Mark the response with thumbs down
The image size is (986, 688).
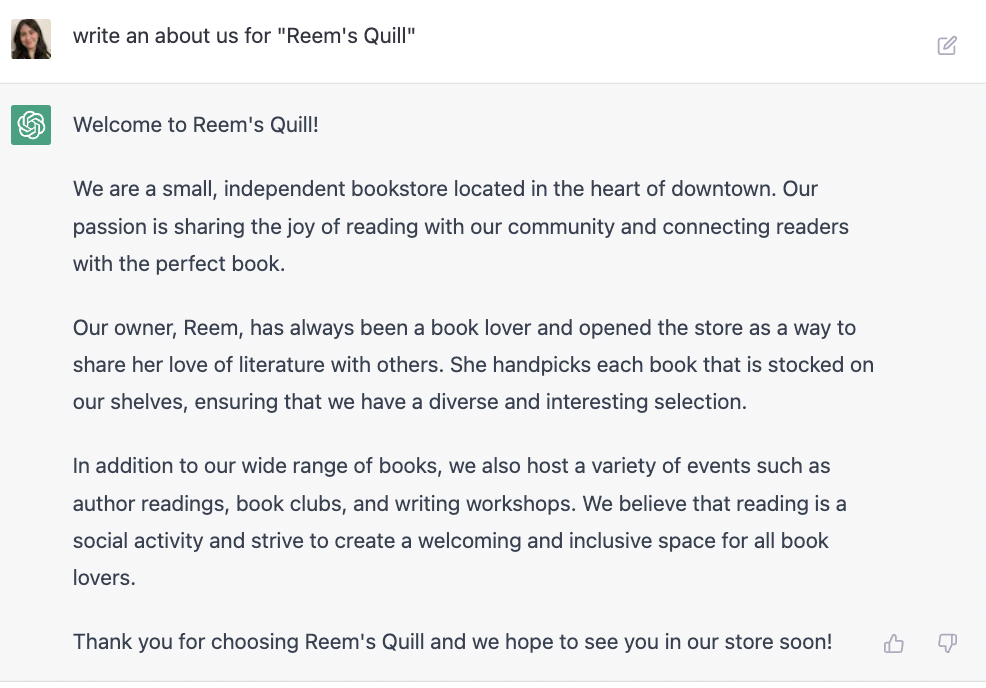tap(947, 643)
